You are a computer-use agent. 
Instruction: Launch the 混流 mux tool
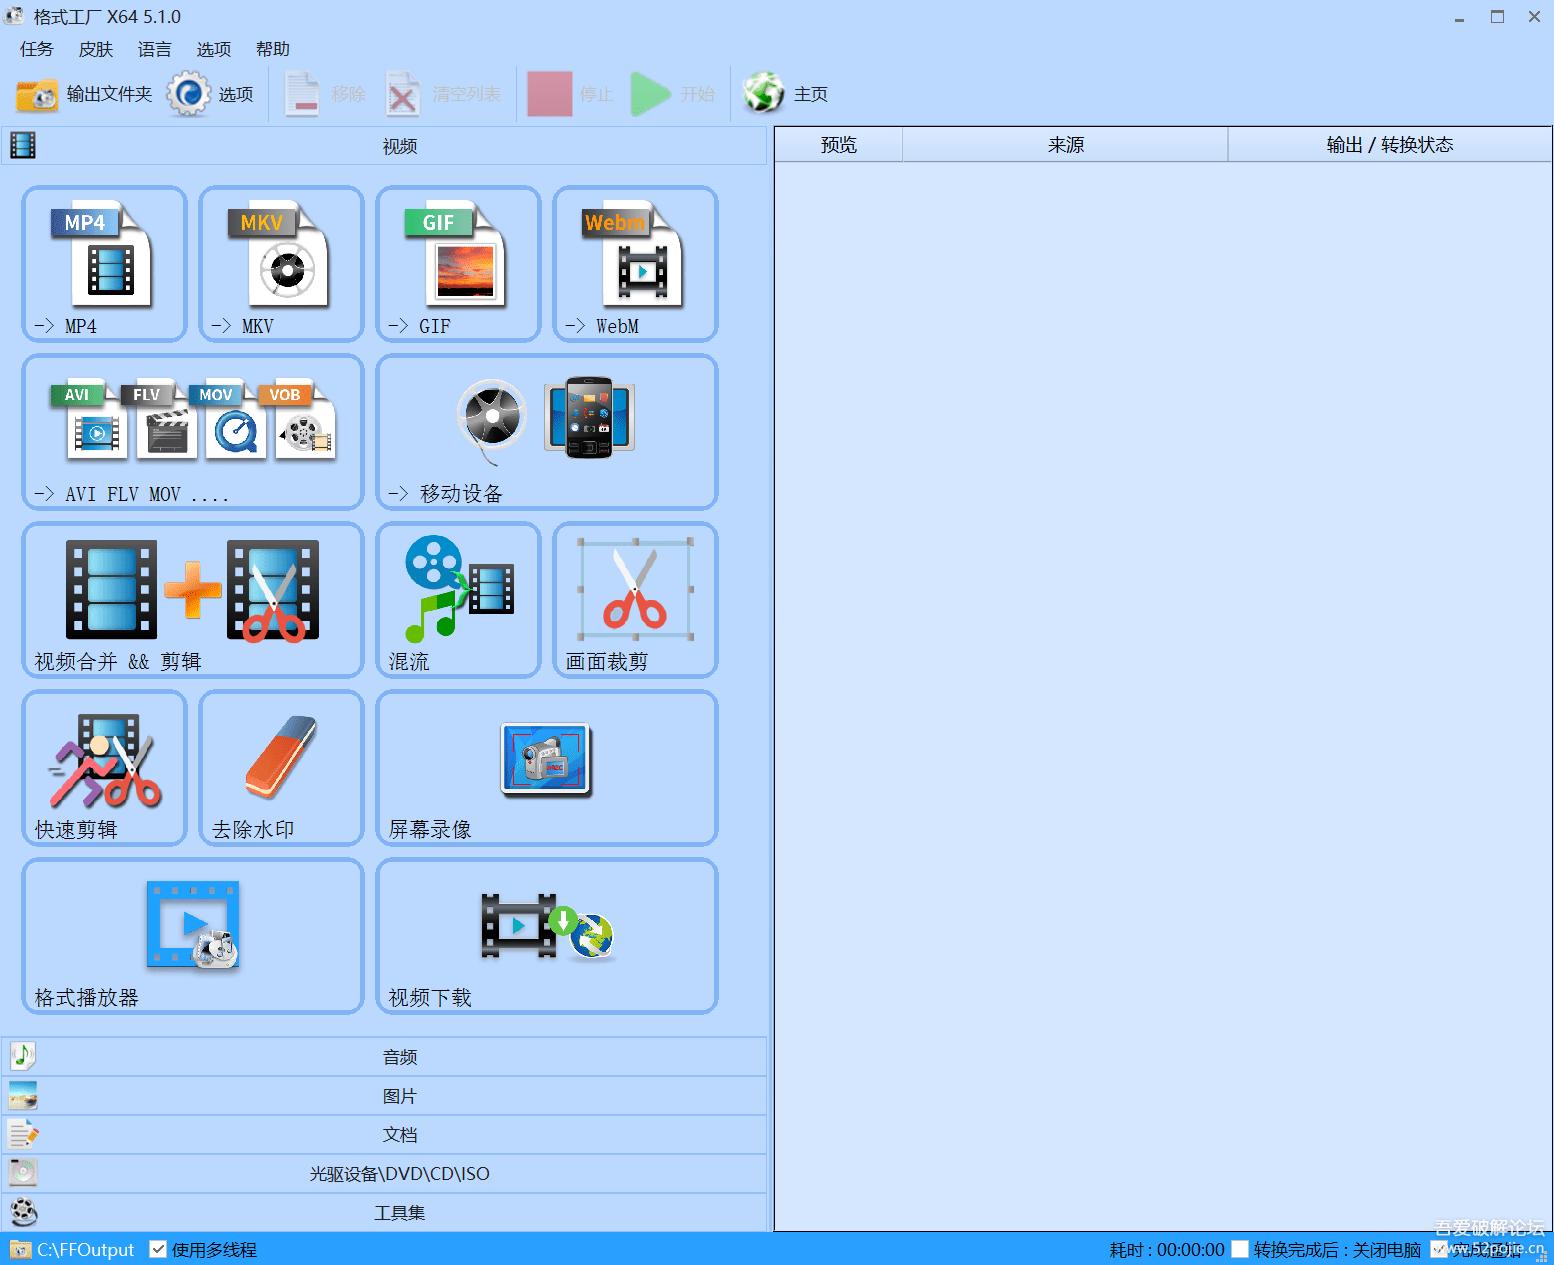457,599
